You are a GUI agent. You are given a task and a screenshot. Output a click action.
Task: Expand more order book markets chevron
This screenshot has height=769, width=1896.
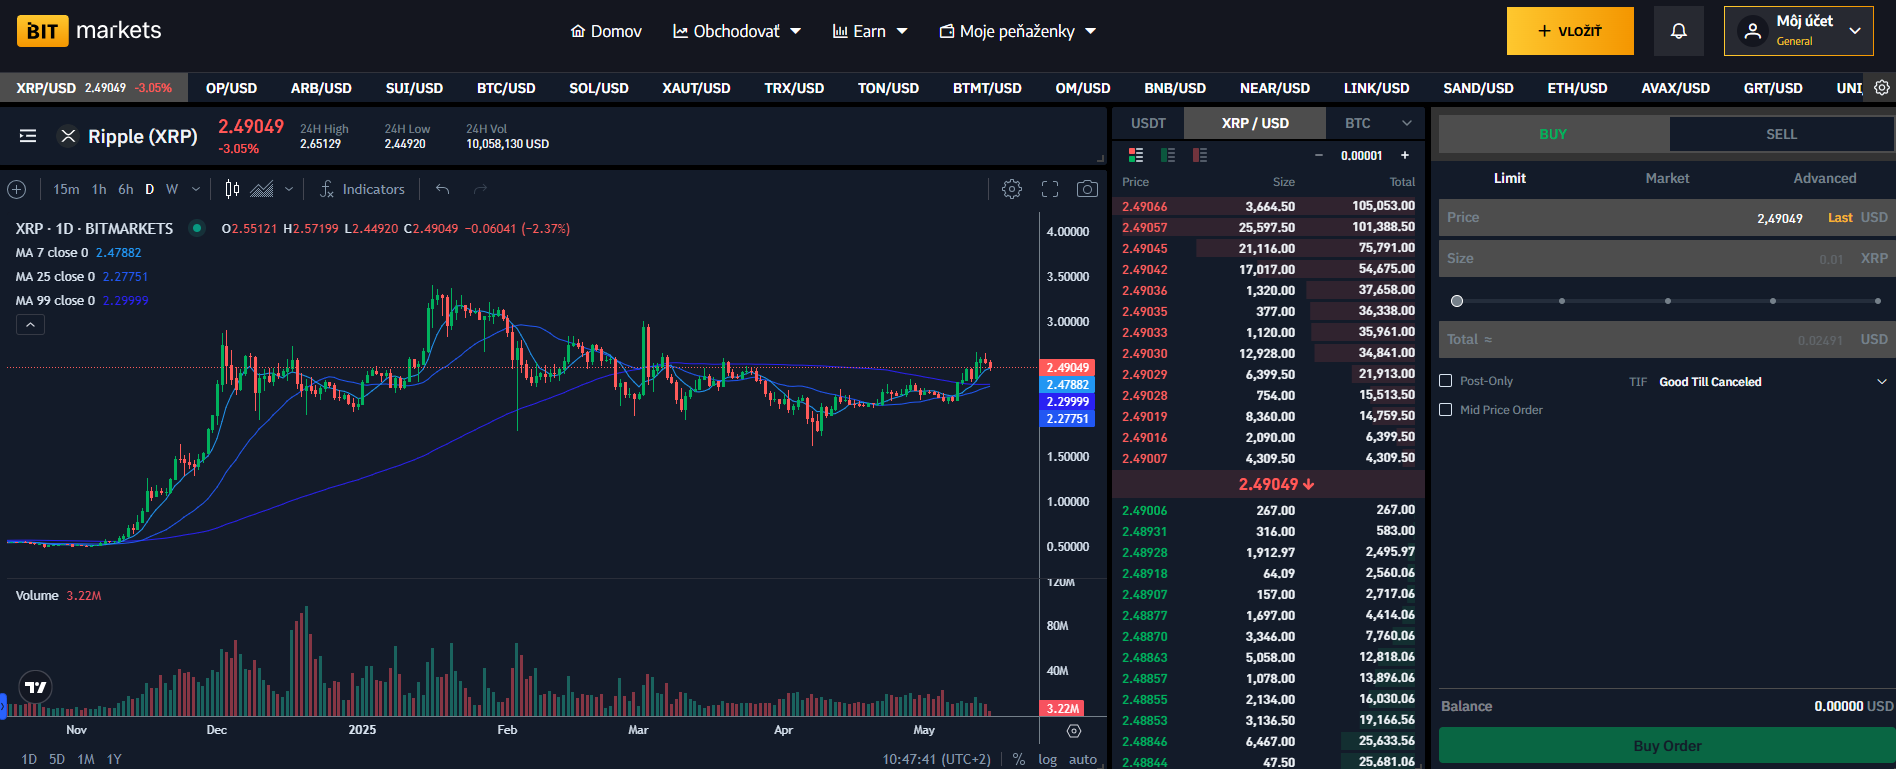[1407, 123]
